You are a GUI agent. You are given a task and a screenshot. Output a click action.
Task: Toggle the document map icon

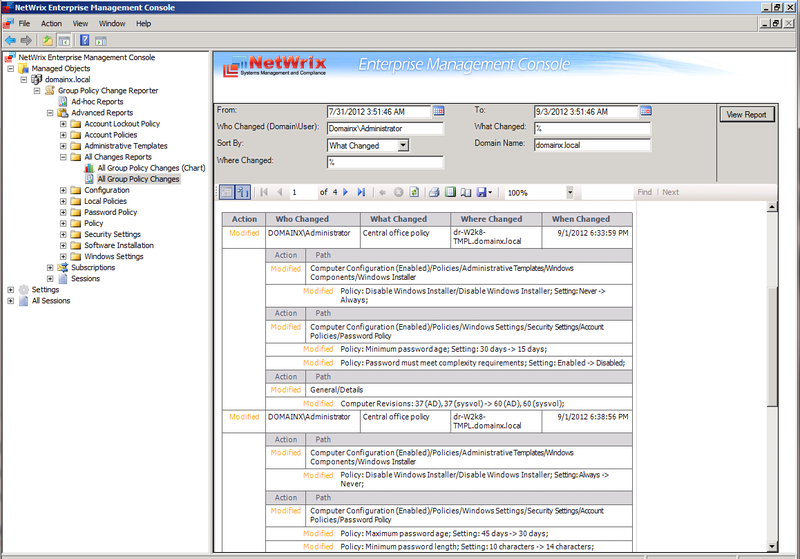point(243,192)
